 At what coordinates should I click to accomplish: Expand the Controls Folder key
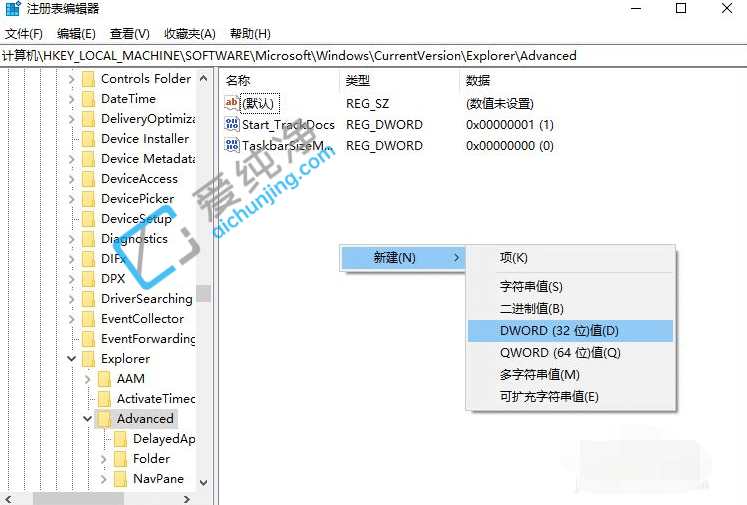[71, 79]
